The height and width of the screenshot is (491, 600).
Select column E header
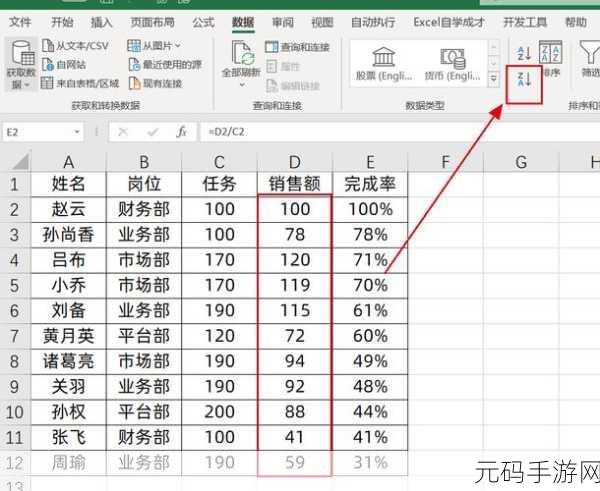pos(370,162)
